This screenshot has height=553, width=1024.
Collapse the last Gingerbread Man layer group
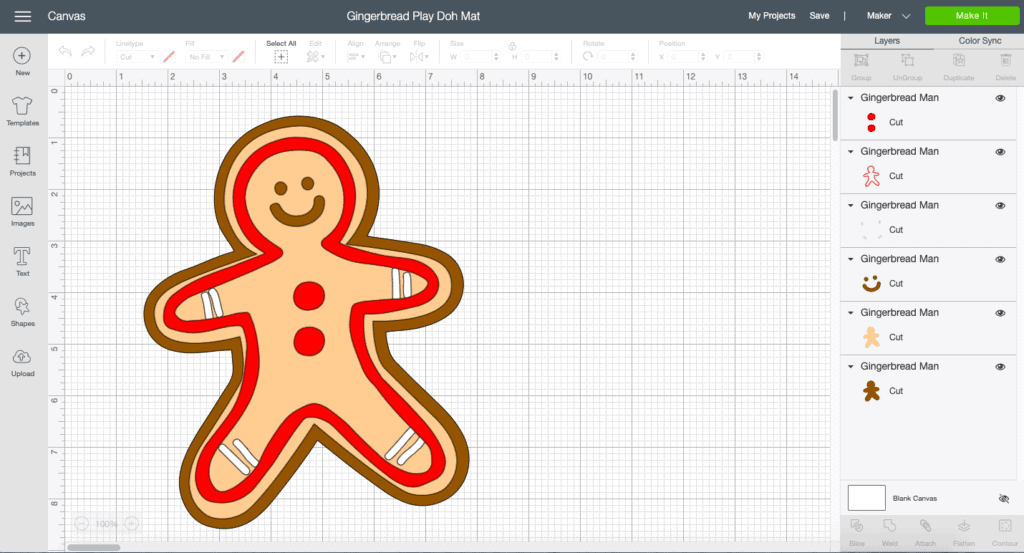coord(850,367)
